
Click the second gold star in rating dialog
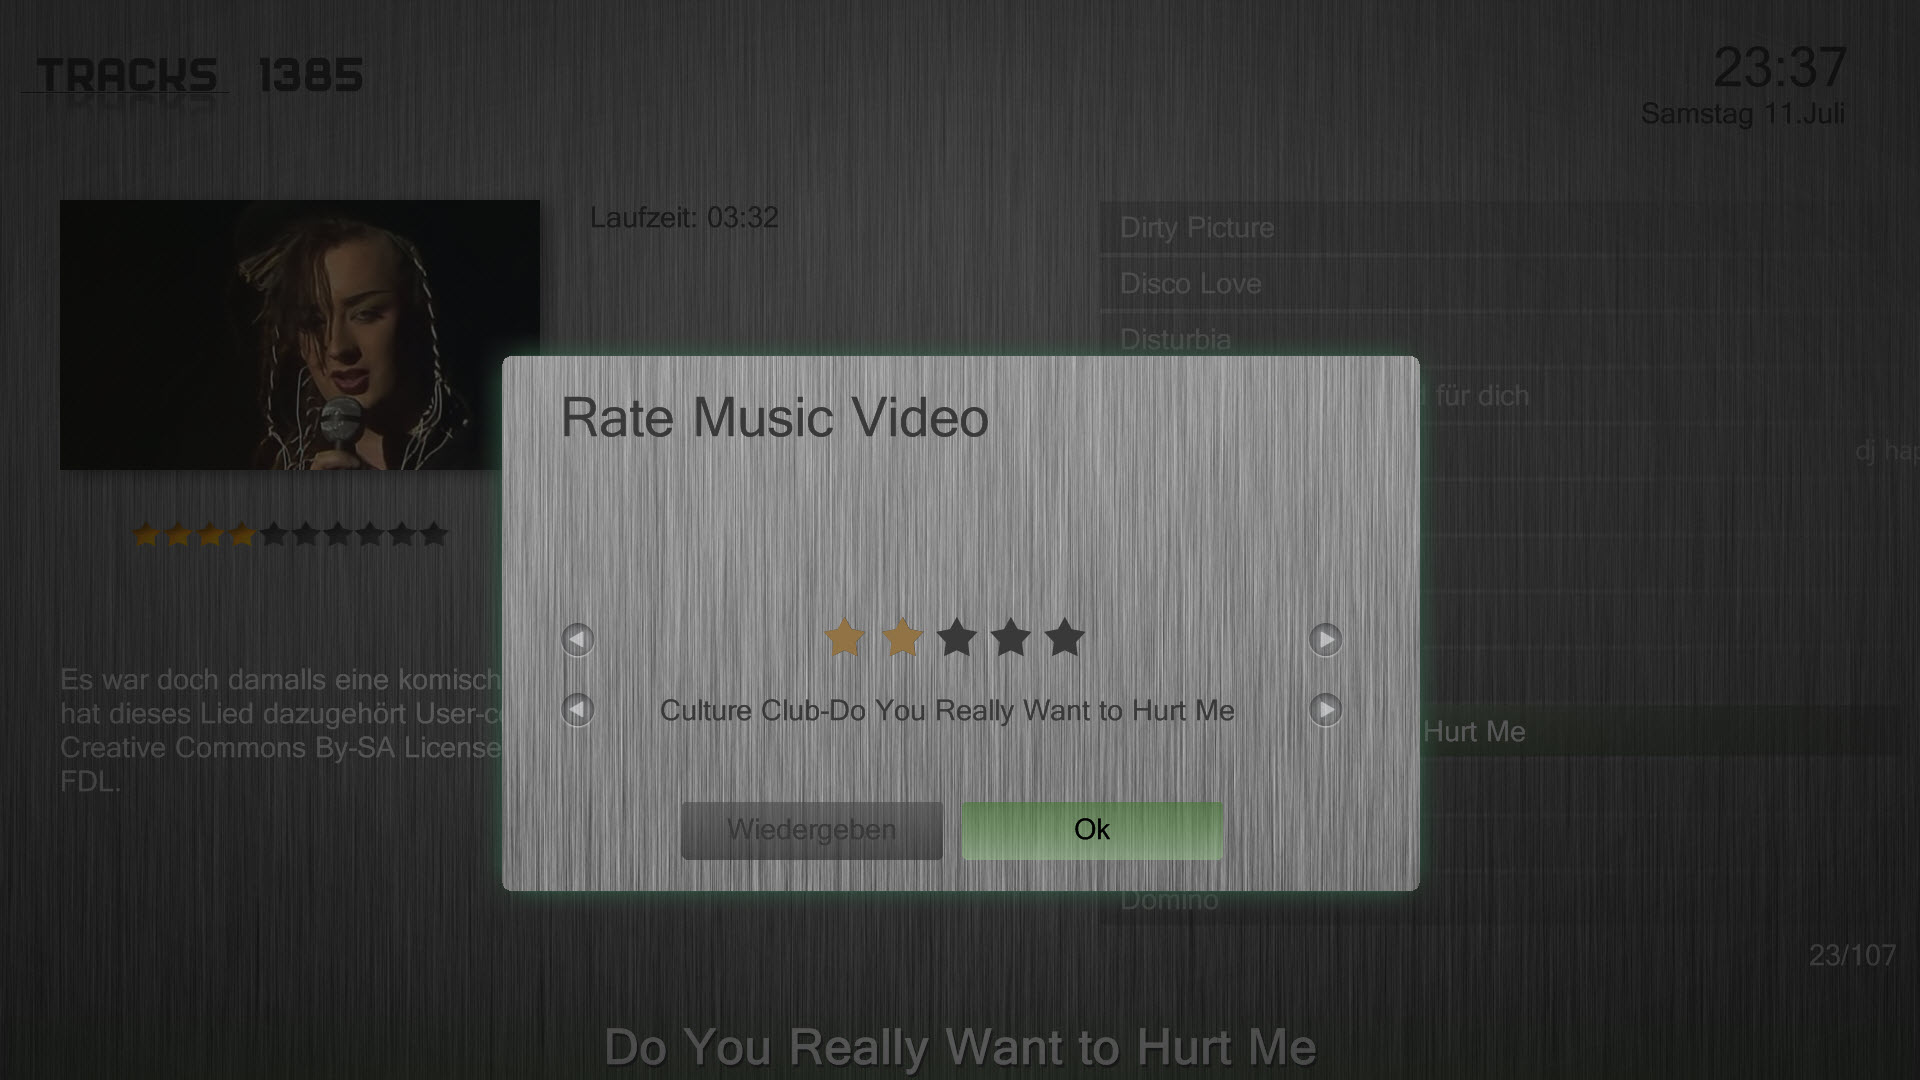tap(902, 637)
